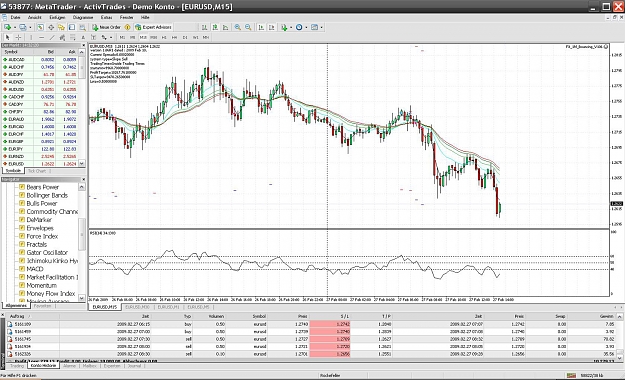The image size is (625, 380).
Task: Open dropdown arrow next to New Chart icon
Action: click(x=15, y=27)
